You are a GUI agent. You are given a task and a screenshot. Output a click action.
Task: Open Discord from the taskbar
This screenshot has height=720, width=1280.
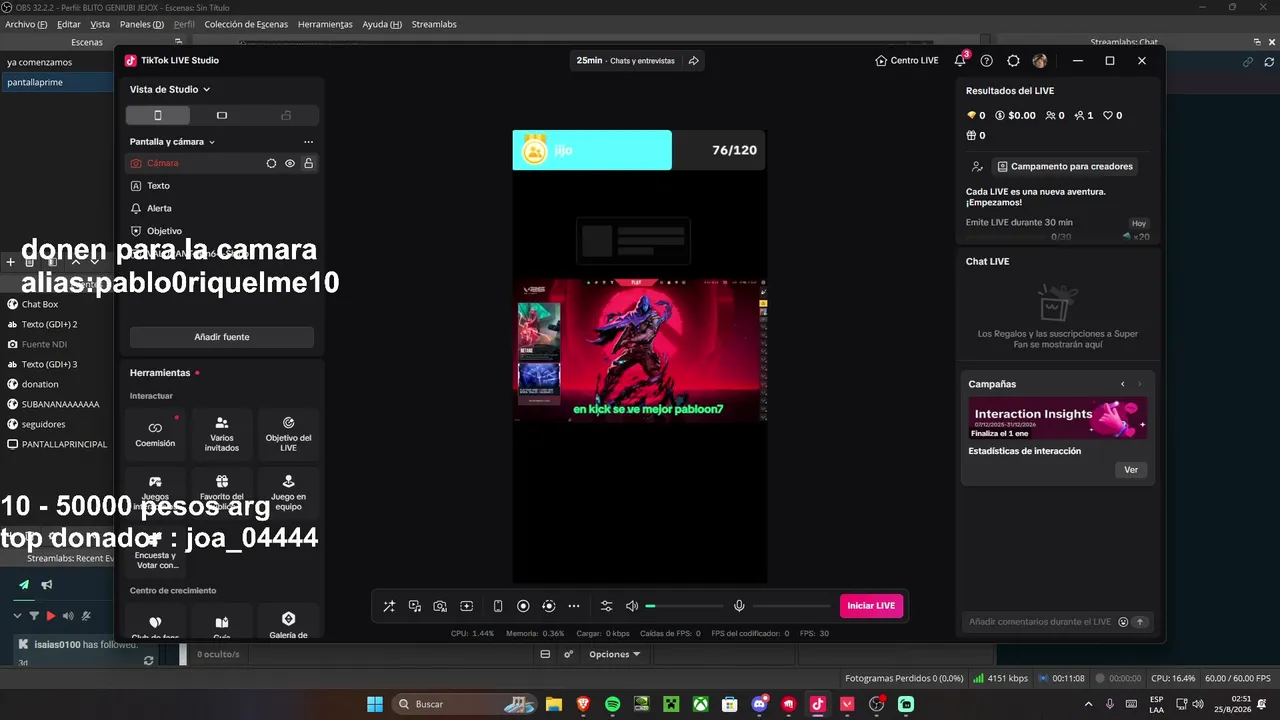pyautogui.click(x=760, y=704)
